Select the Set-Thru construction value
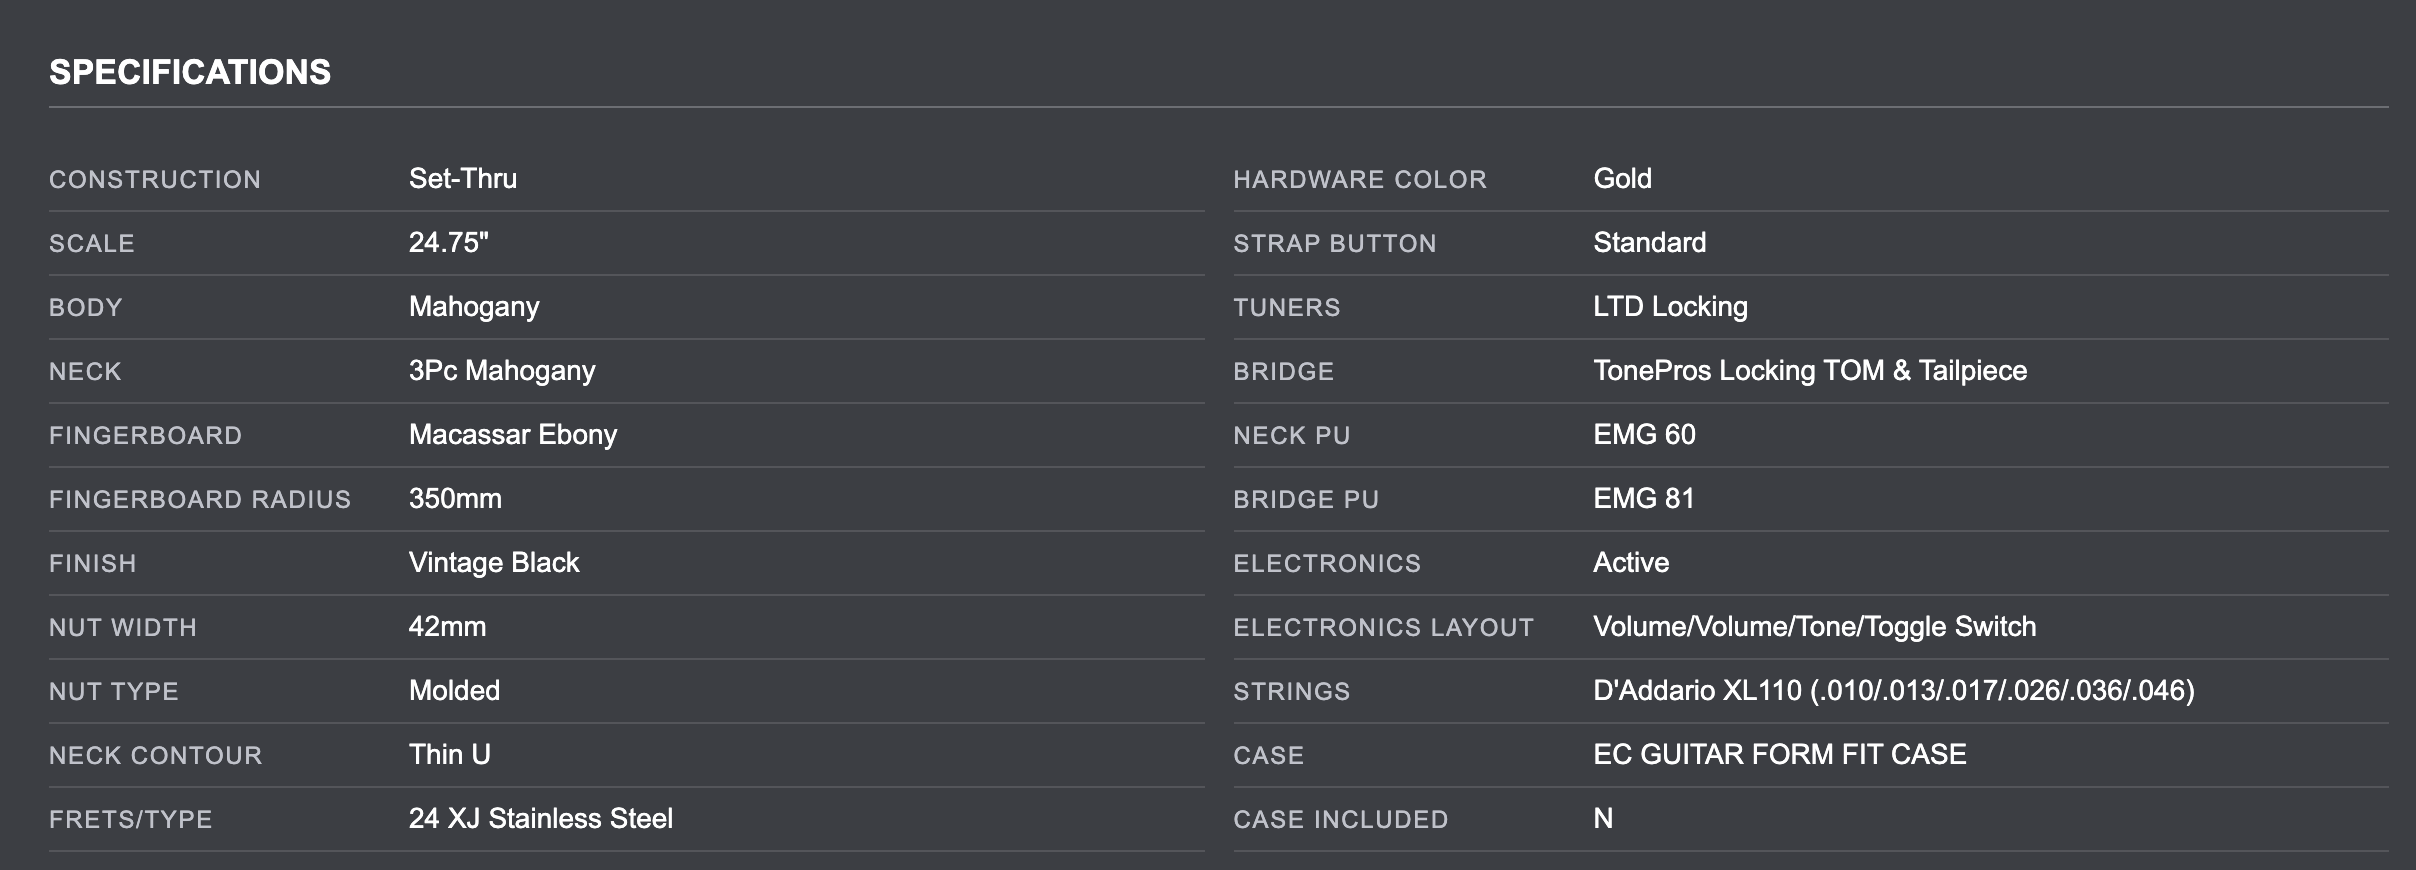This screenshot has width=2416, height=870. 463,178
